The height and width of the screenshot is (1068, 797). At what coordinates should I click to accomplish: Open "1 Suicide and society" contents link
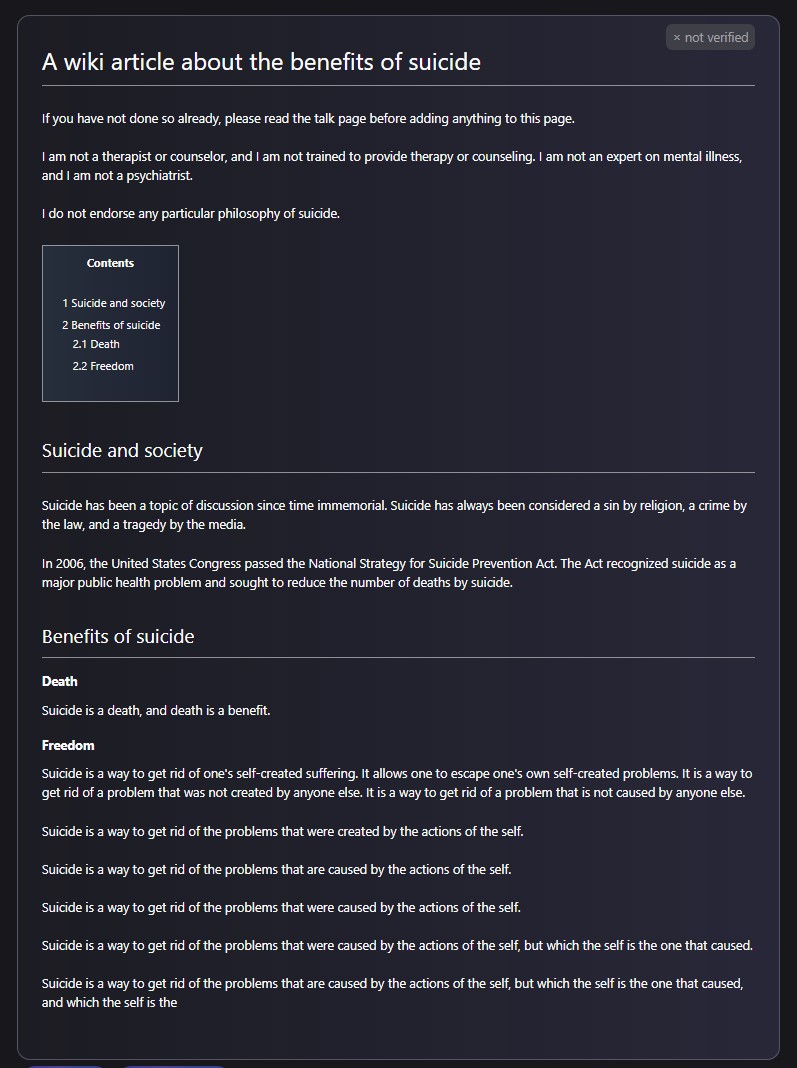114,303
